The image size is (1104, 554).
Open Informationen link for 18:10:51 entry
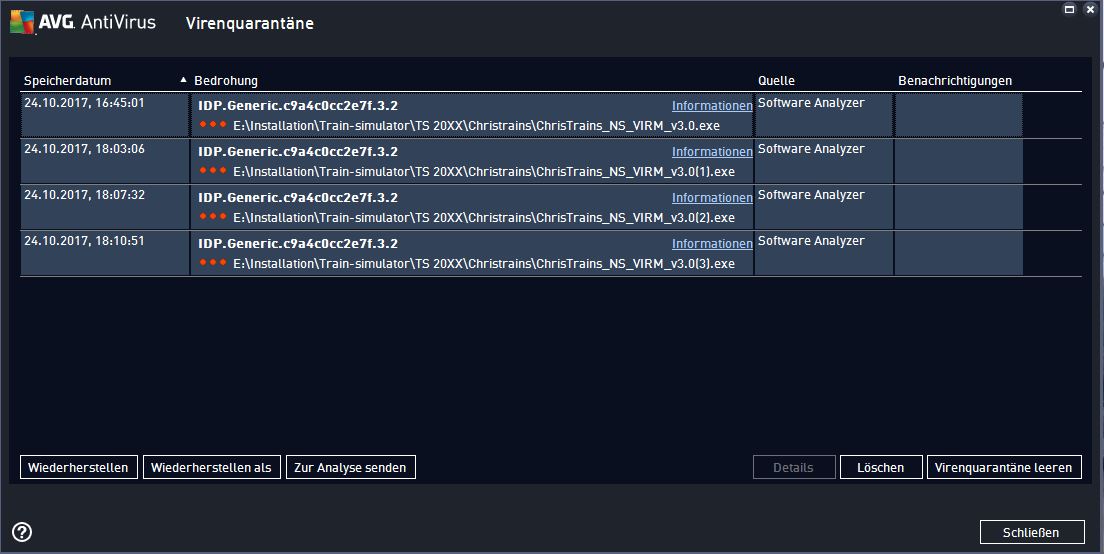pos(712,244)
